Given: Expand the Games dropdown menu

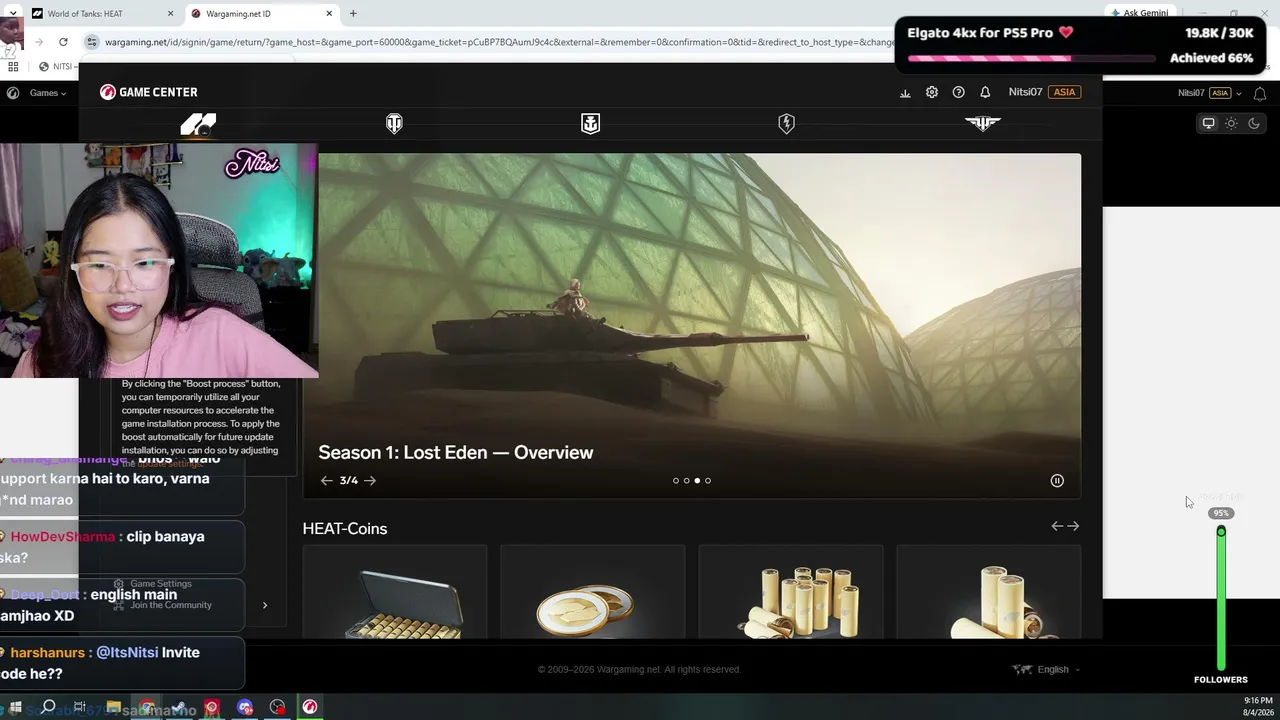Looking at the screenshot, I should coord(47,93).
